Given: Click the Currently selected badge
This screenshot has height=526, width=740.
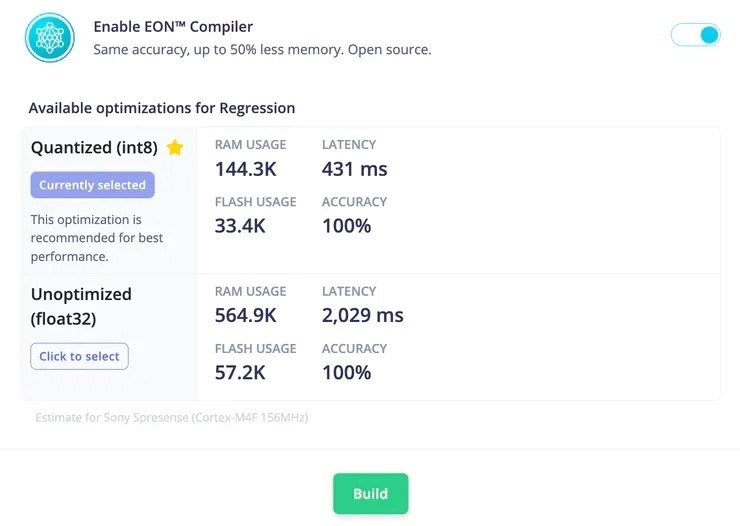Looking at the screenshot, I should click(x=92, y=185).
